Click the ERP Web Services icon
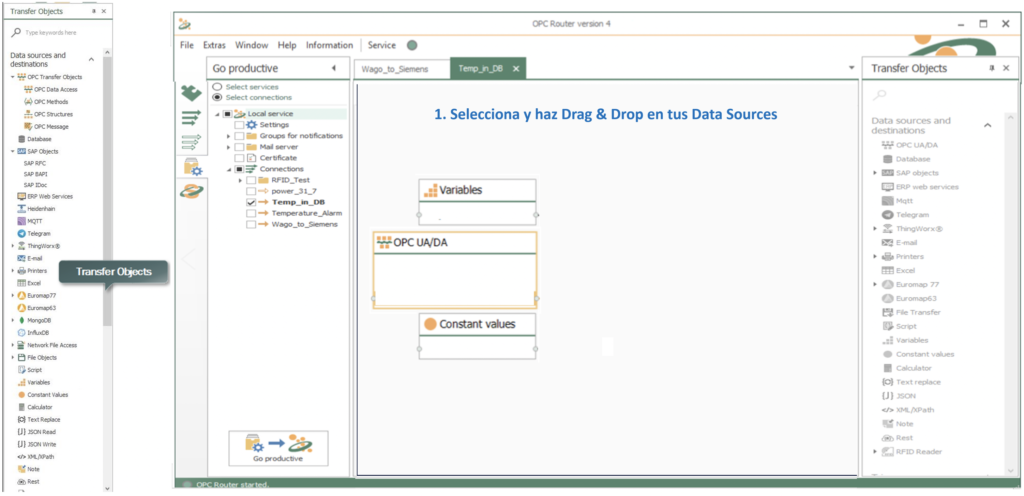This screenshot has width=1024, height=496. coord(22,196)
